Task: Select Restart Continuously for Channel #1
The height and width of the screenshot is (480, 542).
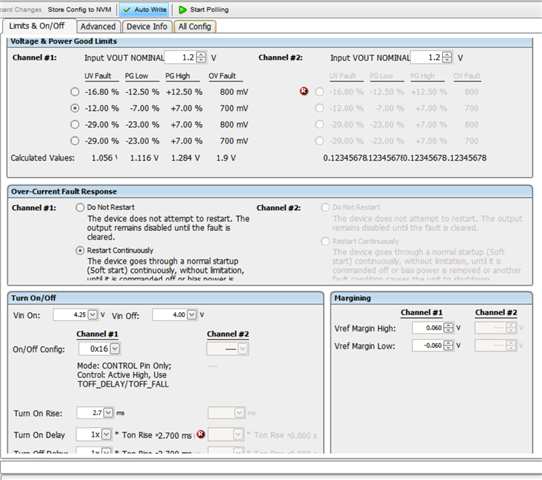Action: click(x=80, y=251)
